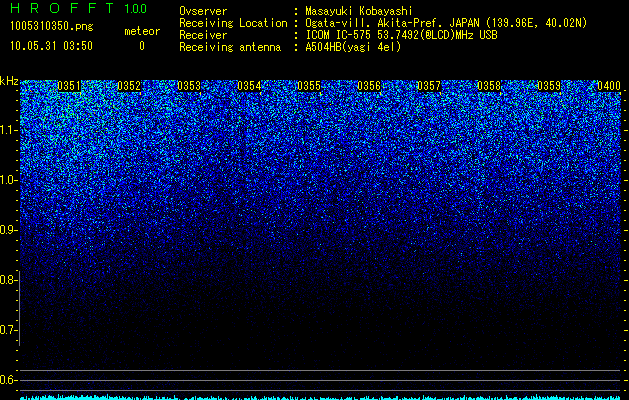Click the 0359 time marker

coord(549,86)
